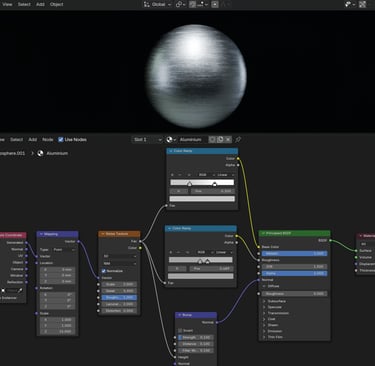Open the Noise Texture fBM type dropdown
This screenshot has width=375, height=366.
(119, 263)
